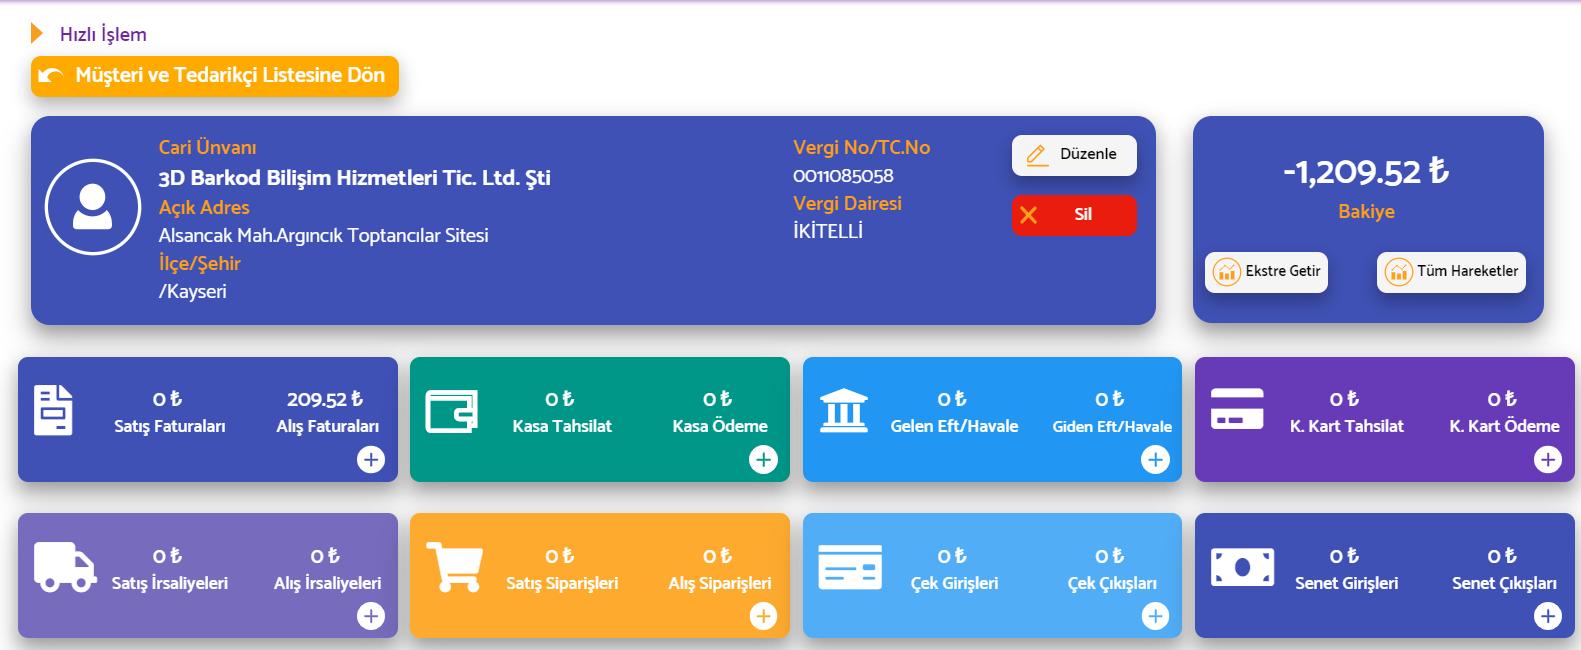Click the Vergi Dairesi label
The width and height of the screenshot is (1581, 650).
(847, 204)
